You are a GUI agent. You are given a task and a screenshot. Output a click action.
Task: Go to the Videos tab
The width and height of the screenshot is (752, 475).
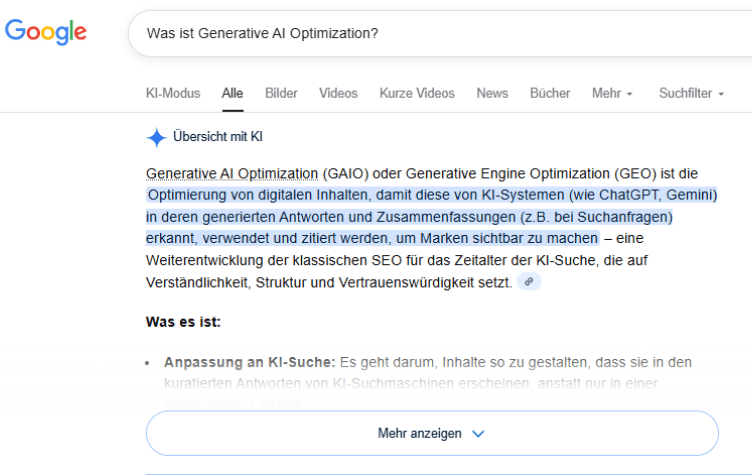tap(338, 93)
